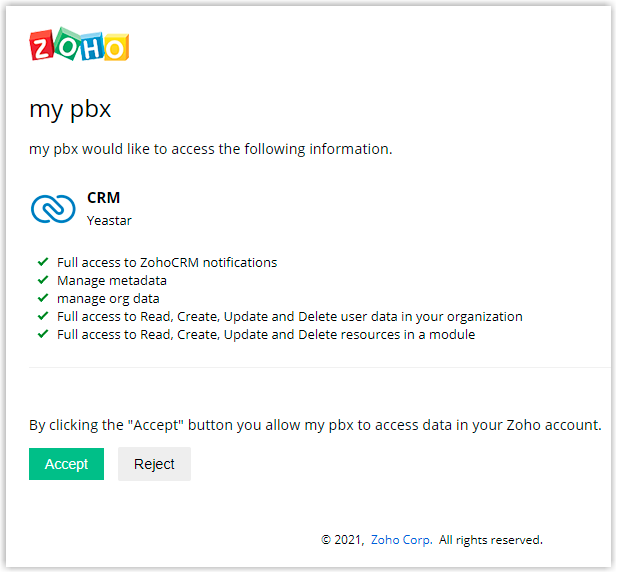Click checkmark beside module resources permission

tap(43, 334)
